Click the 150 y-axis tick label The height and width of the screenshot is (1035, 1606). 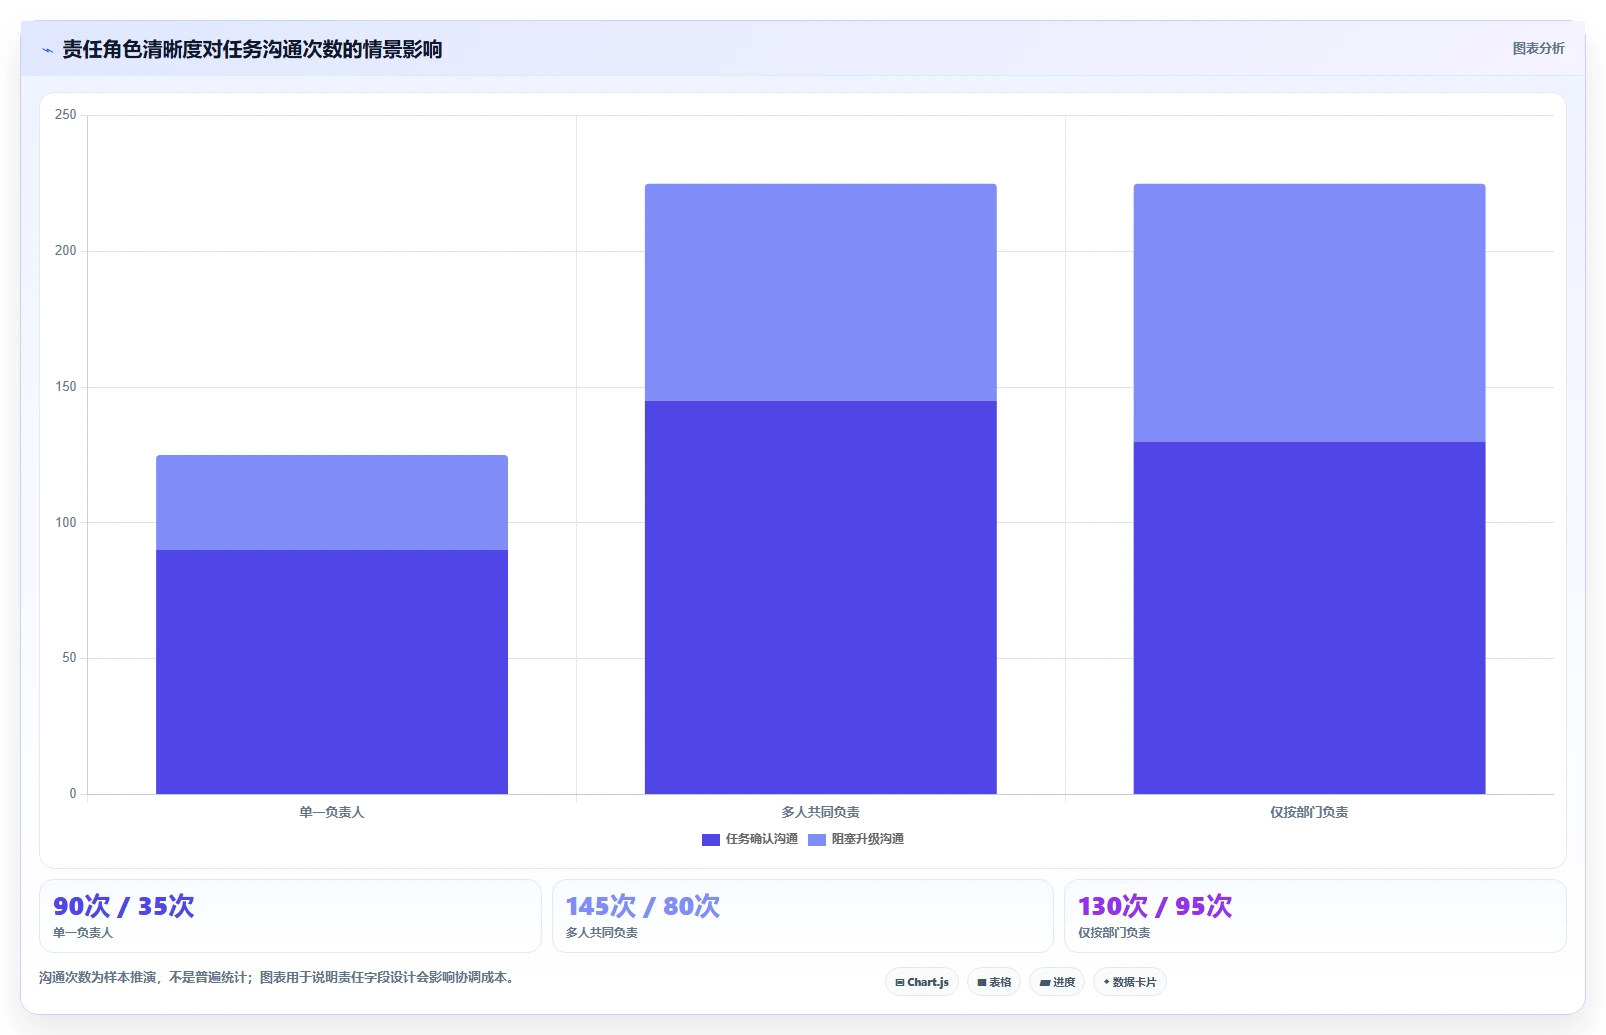pos(66,387)
